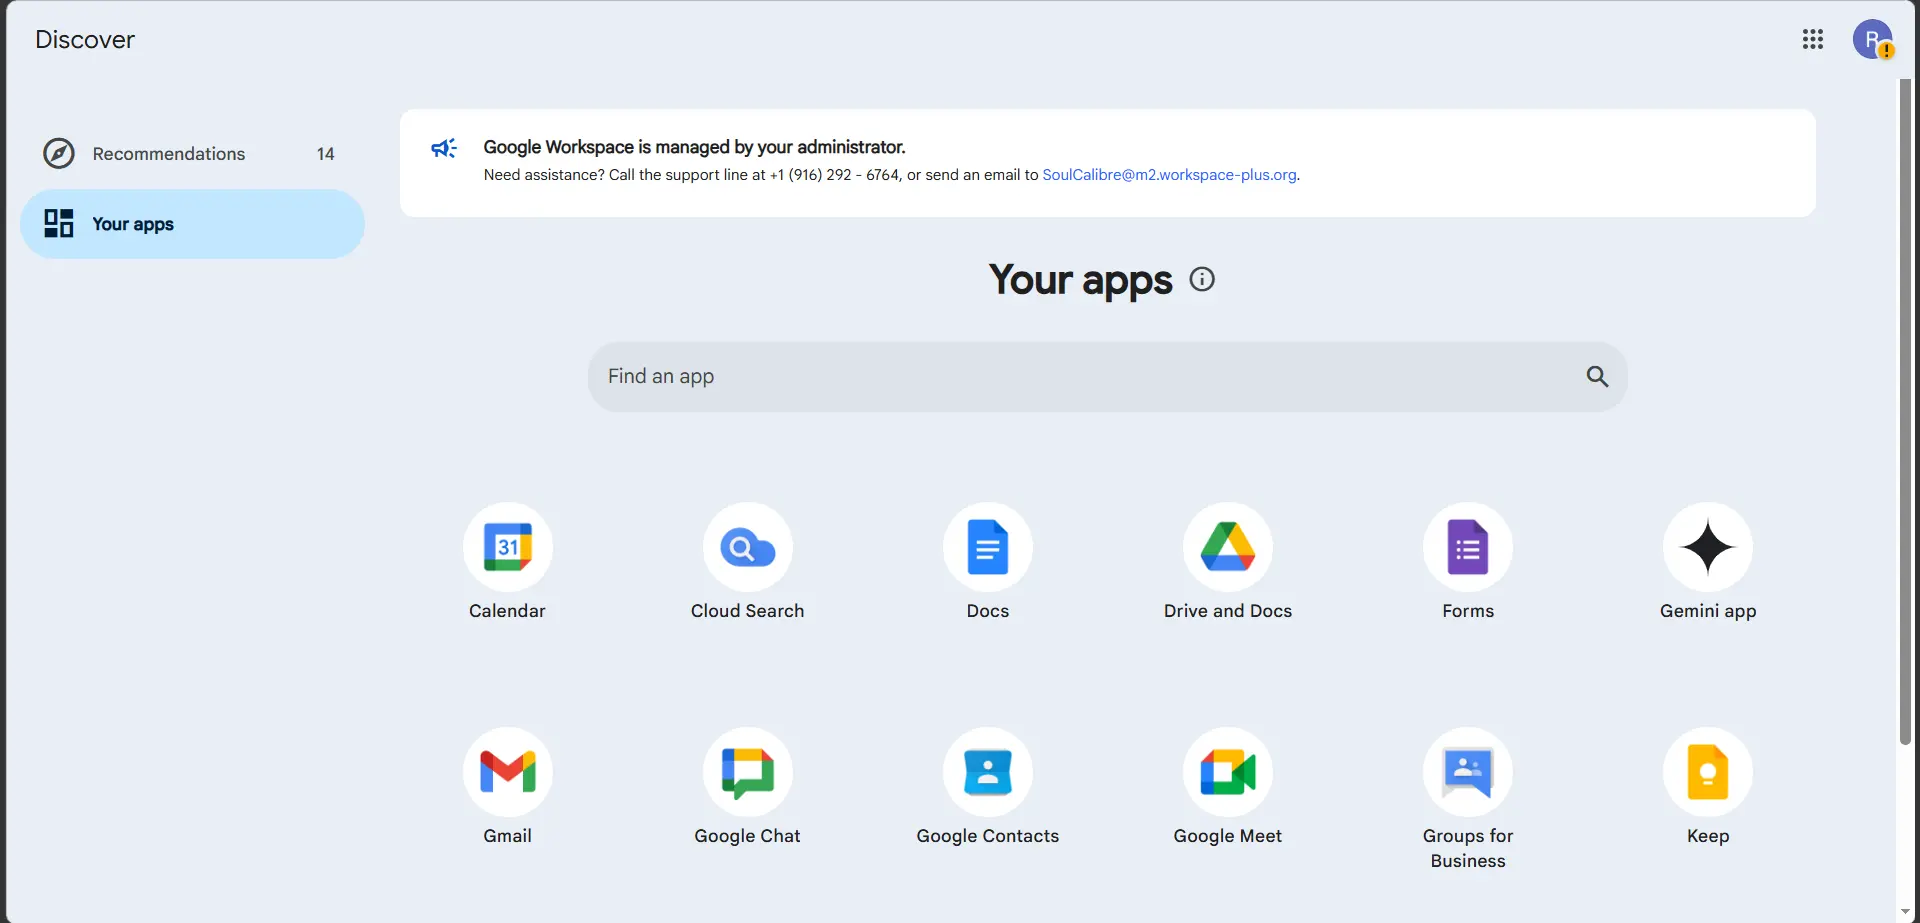Click the search magnifier icon
Viewport: 1920px width, 923px height.
pos(1597,377)
